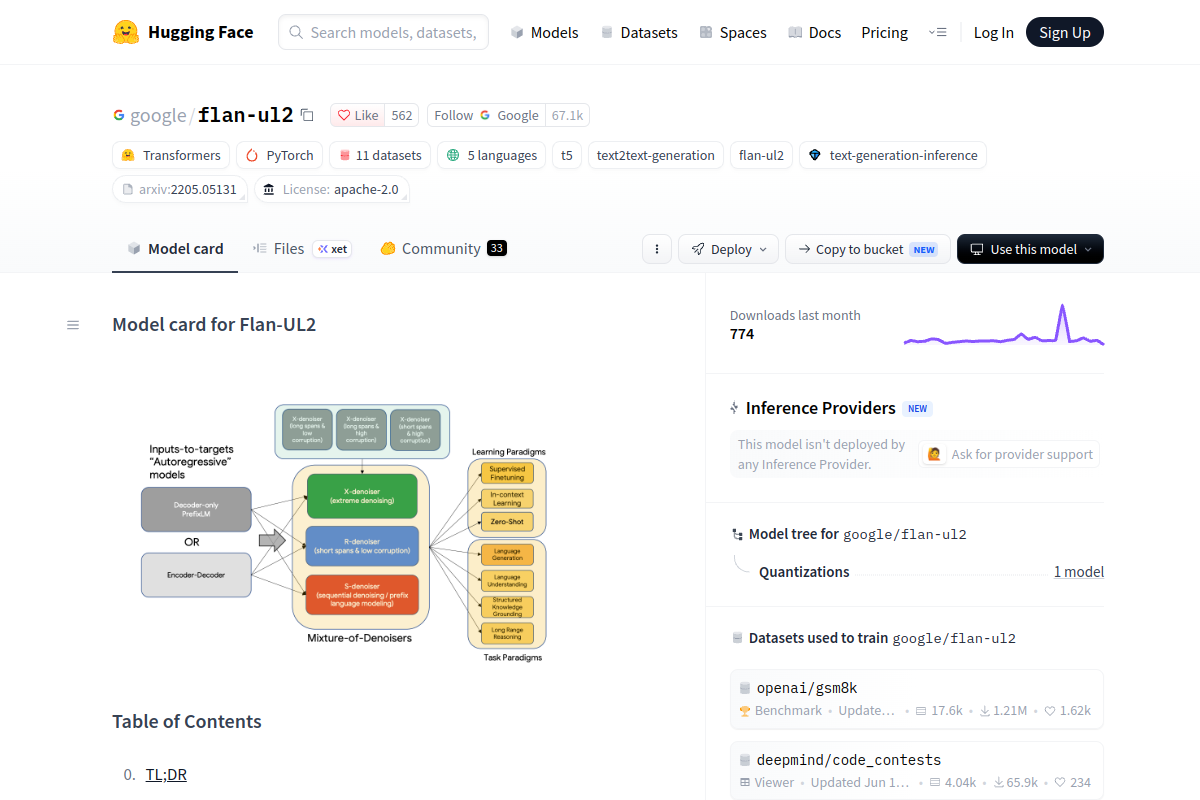Switch to the Model card tab

point(175,248)
